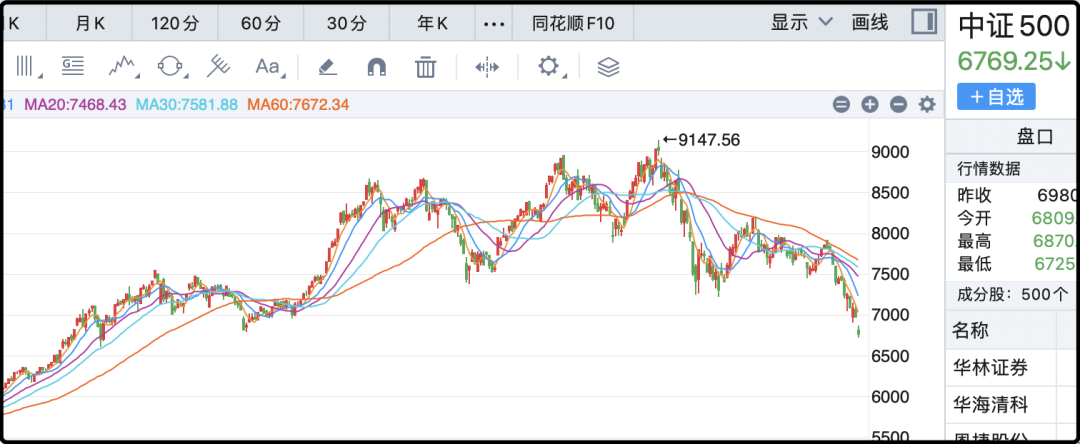This screenshot has height=444, width=1080.
Task: Select the 盘口 tab
Action: click(1035, 136)
